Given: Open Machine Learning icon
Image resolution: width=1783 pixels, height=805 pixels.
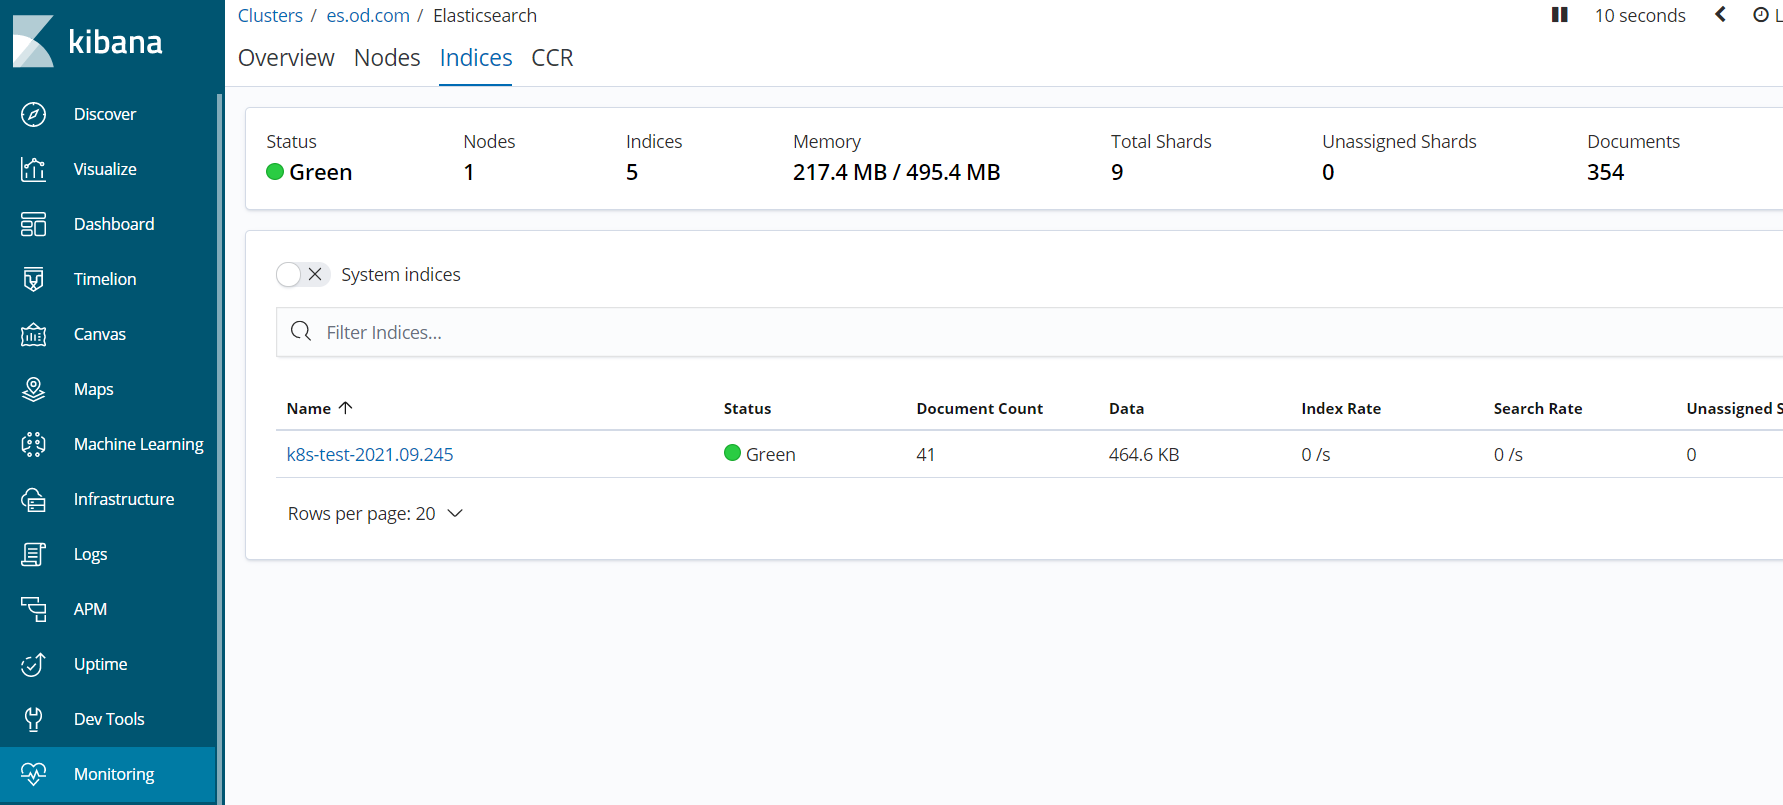Looking at the screenshot, I should coord(33,444).
